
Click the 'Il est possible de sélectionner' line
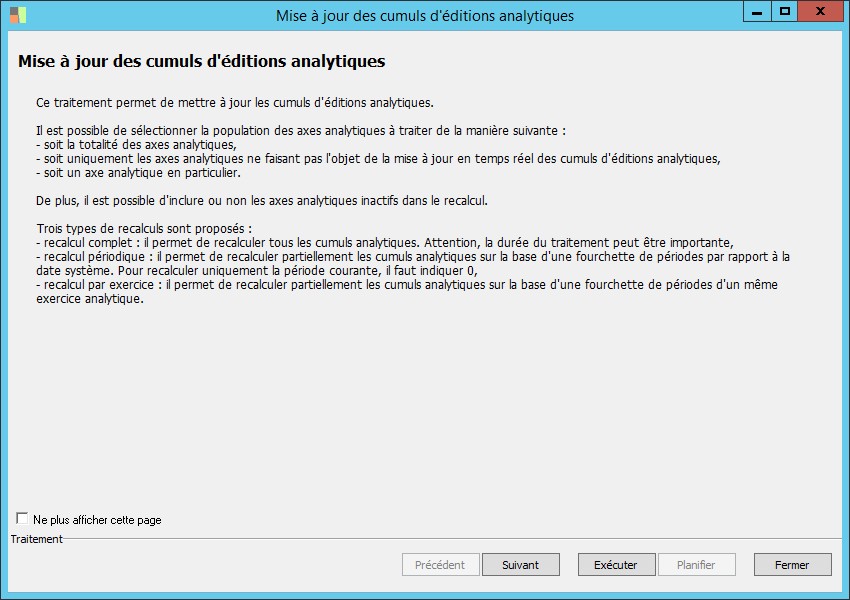[300, 131]
